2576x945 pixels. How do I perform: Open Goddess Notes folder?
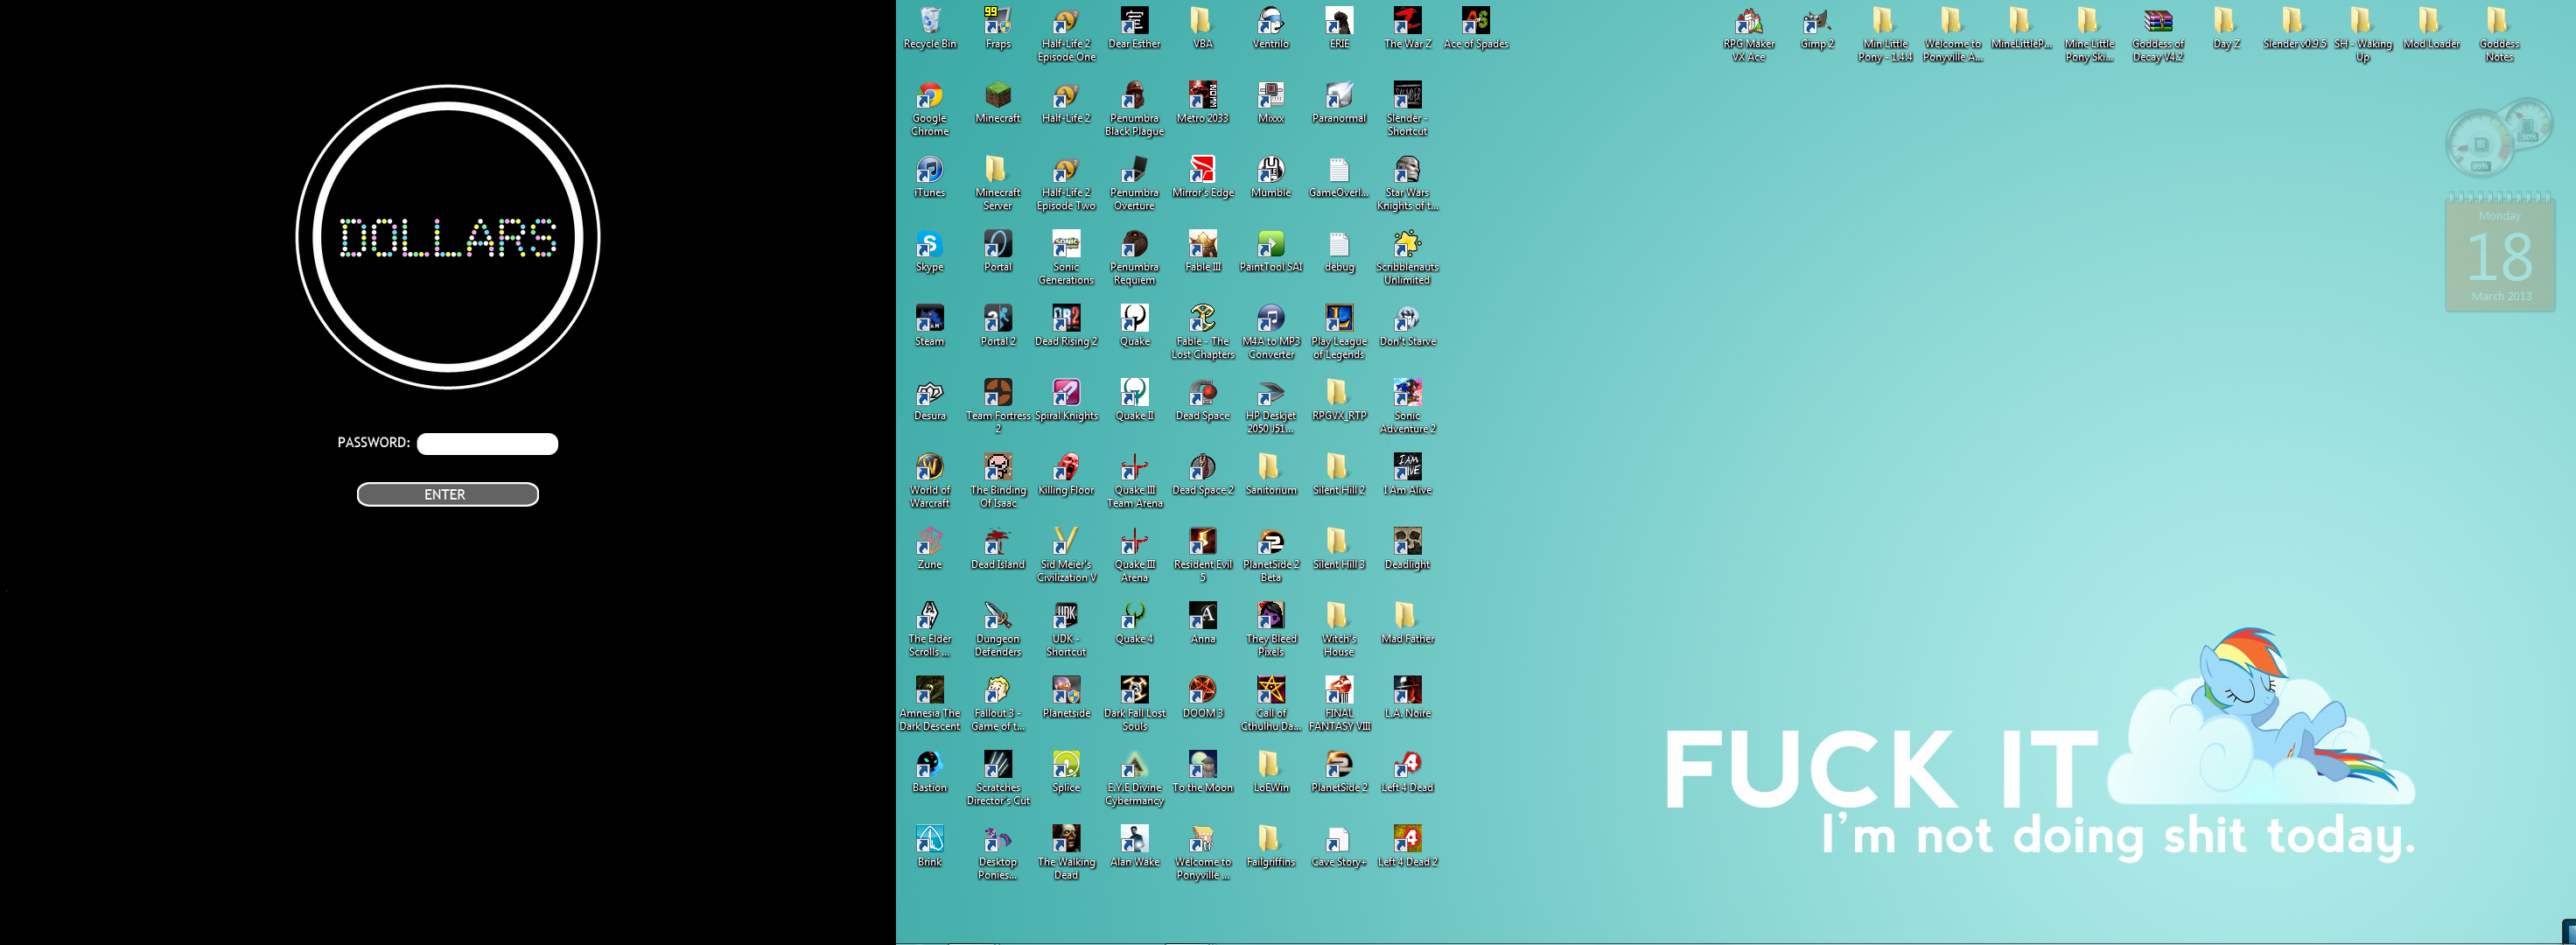(2499, 33)
